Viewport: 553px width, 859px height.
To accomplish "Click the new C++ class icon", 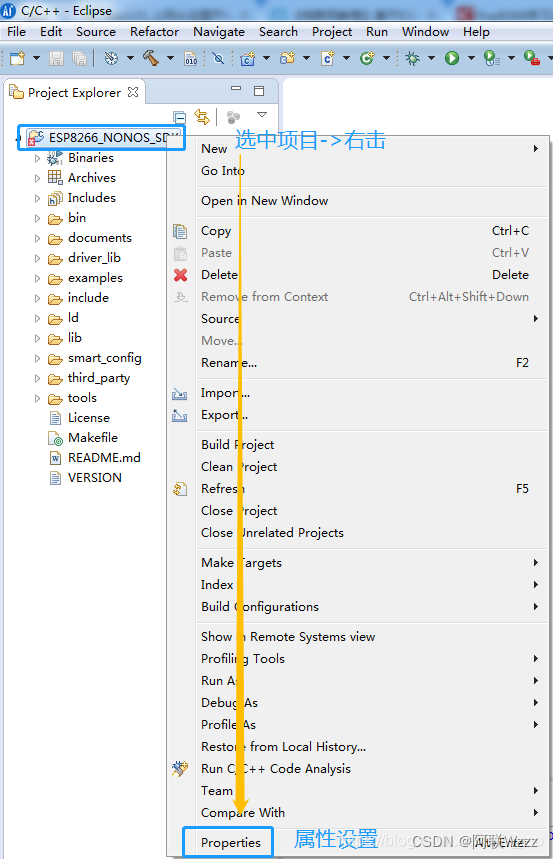I will [x=367, y=58].
